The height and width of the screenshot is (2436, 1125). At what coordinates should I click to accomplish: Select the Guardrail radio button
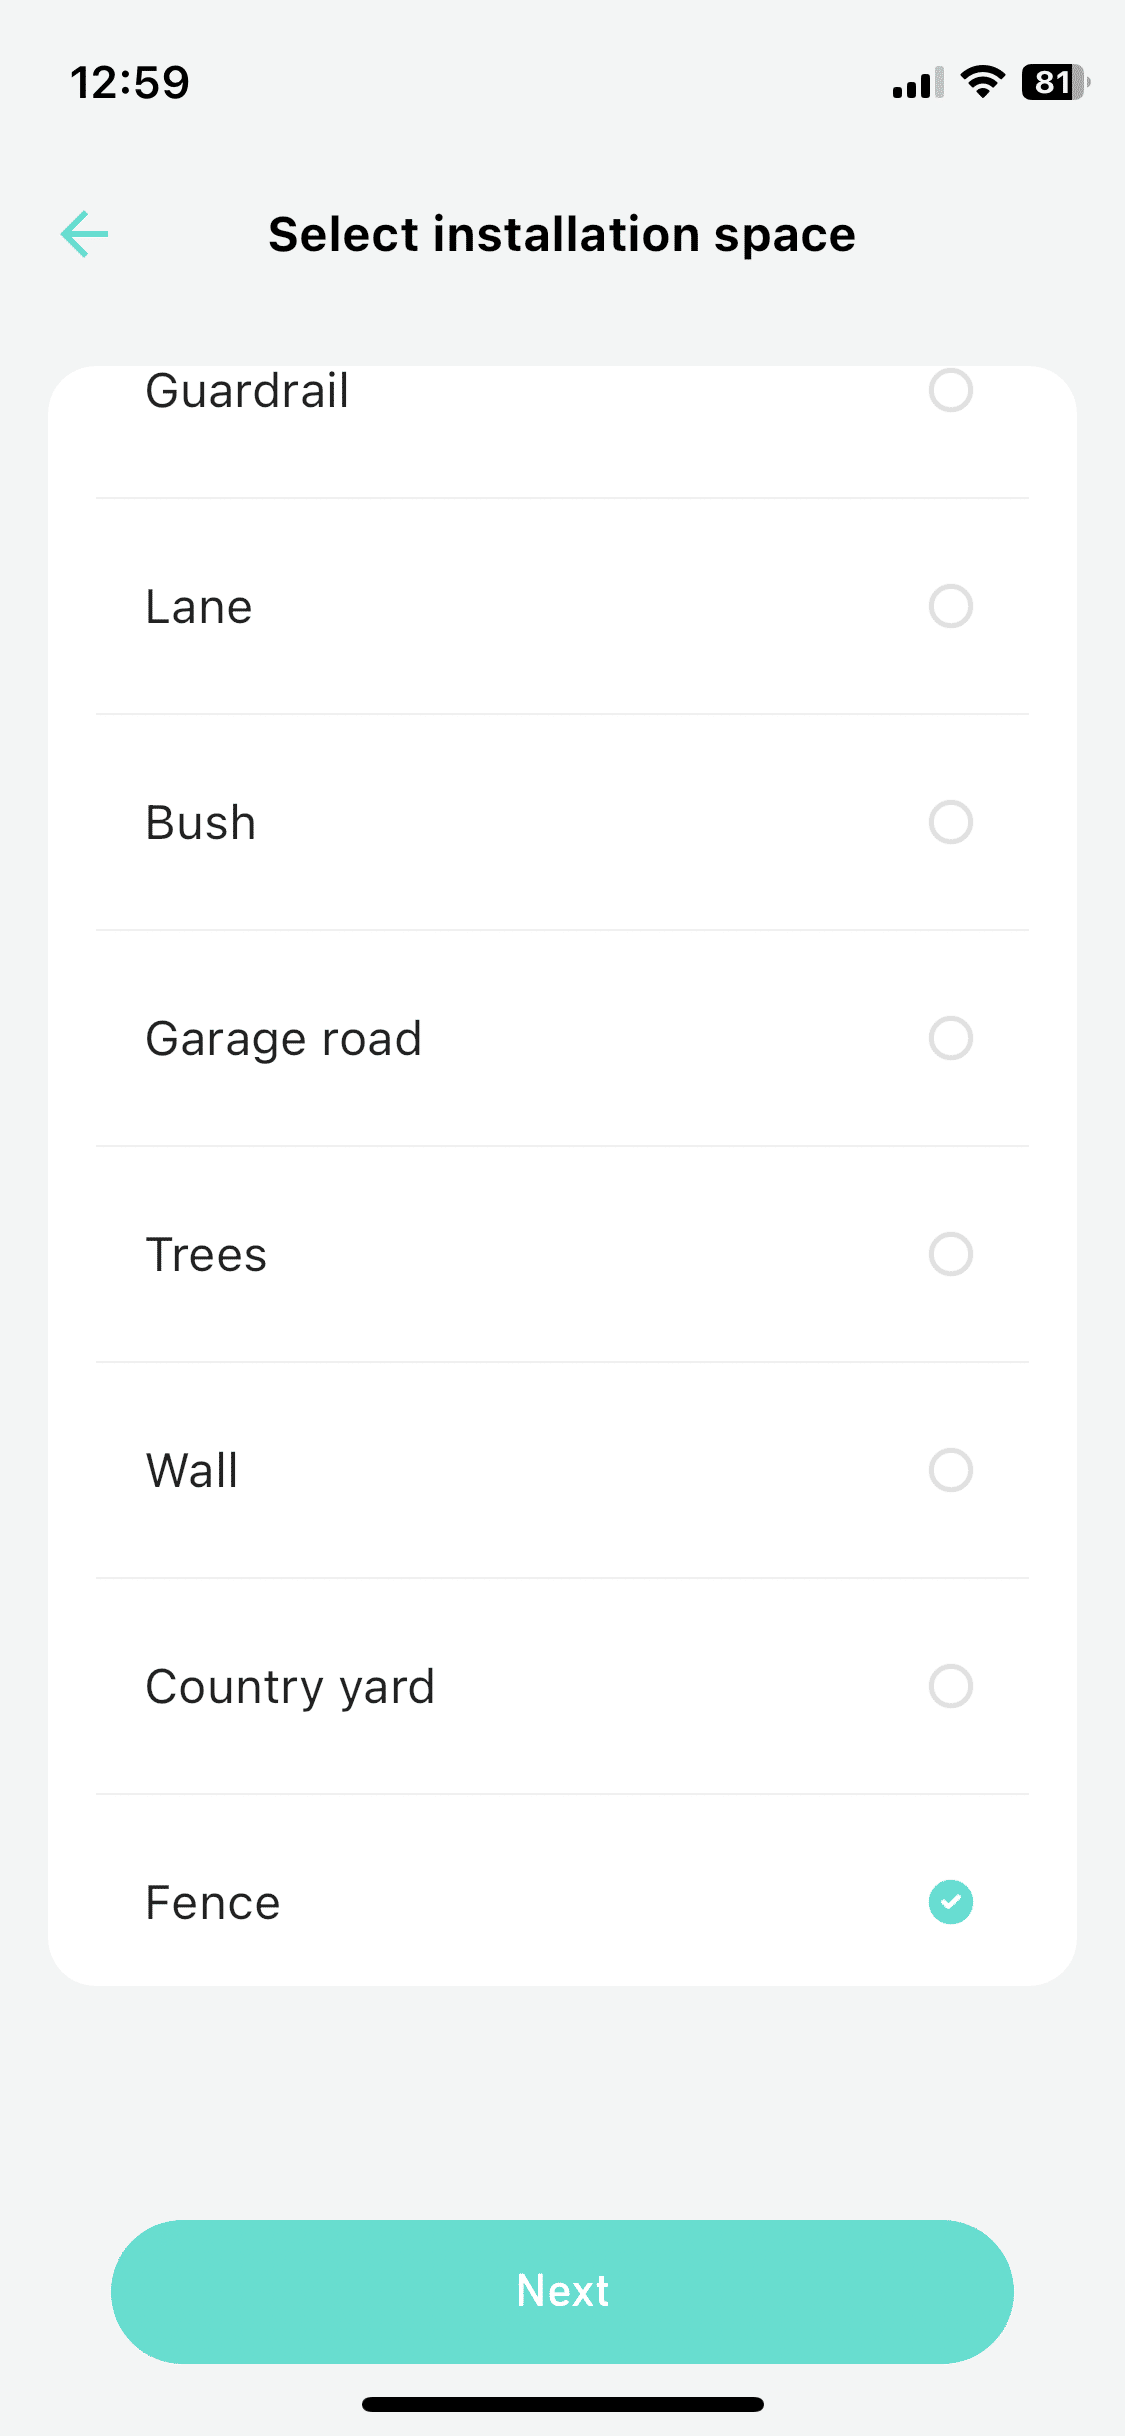(x=950, y=390)
